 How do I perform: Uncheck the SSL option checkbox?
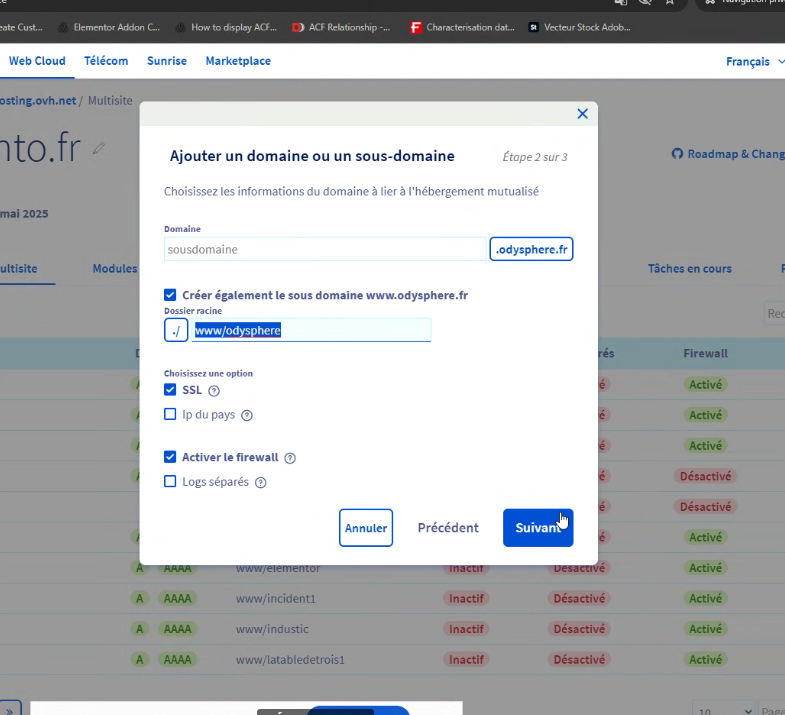pos(170,390)
